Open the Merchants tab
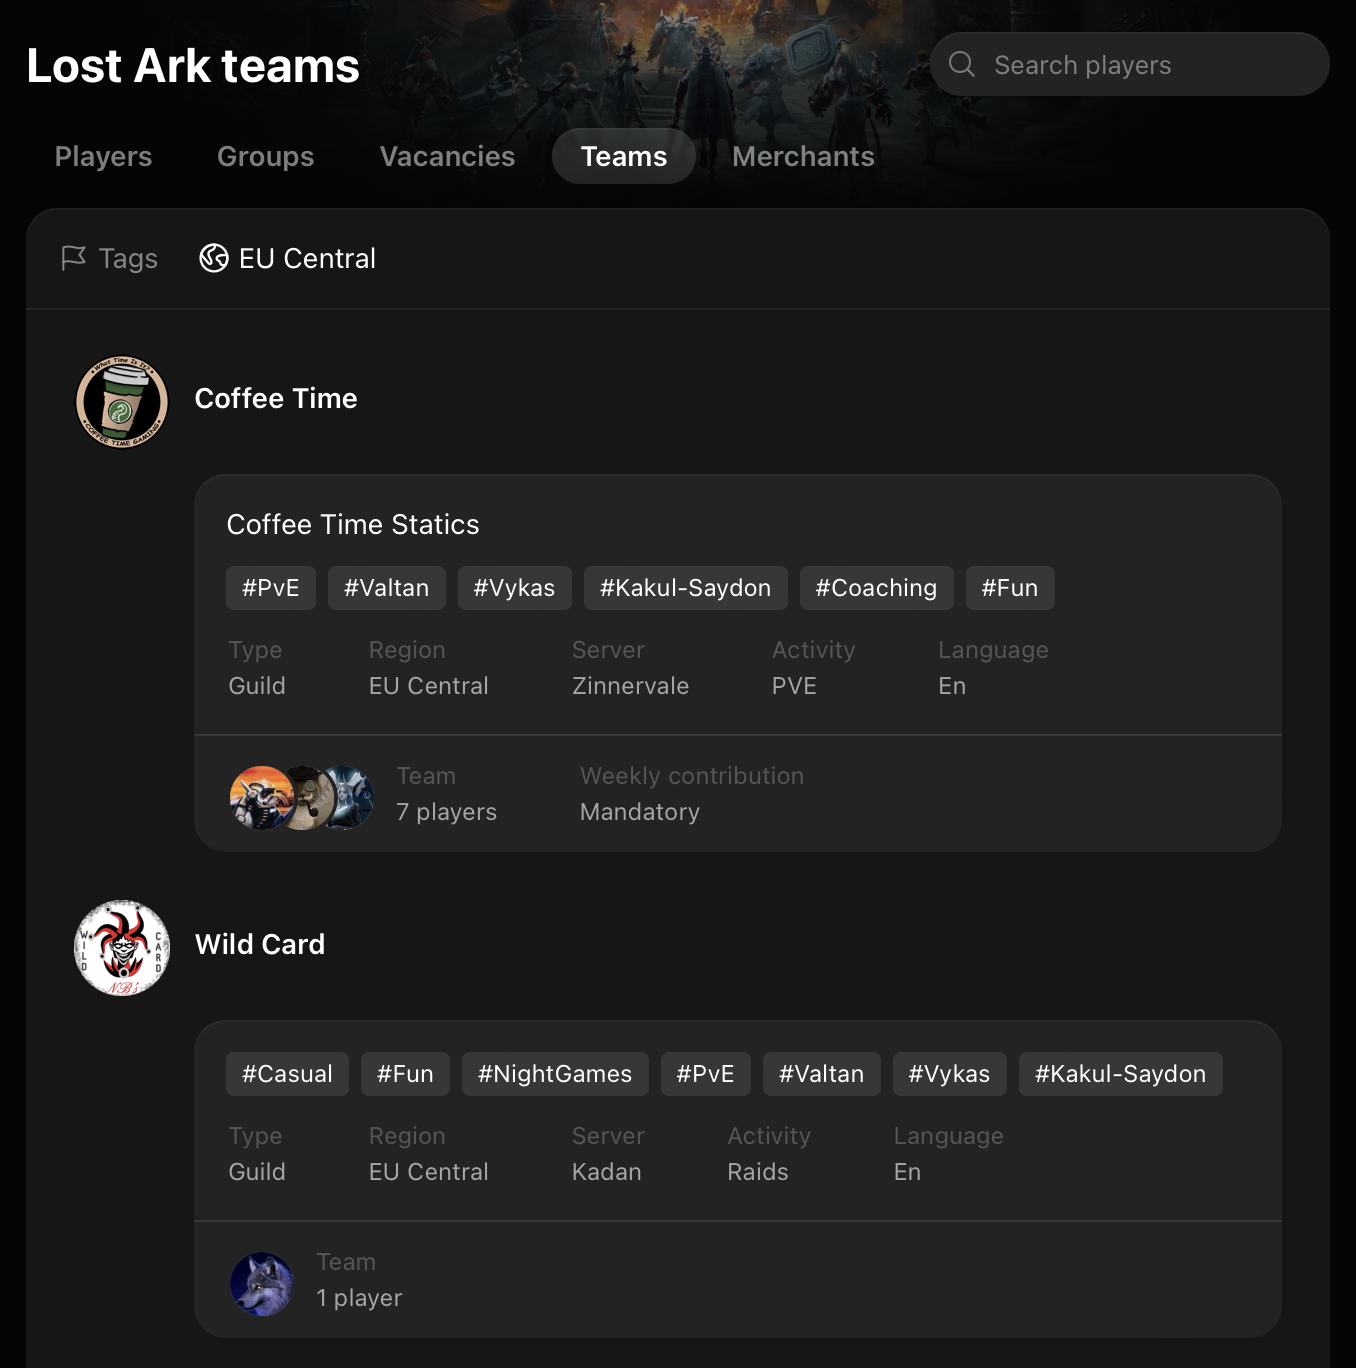 coord(803,156)
